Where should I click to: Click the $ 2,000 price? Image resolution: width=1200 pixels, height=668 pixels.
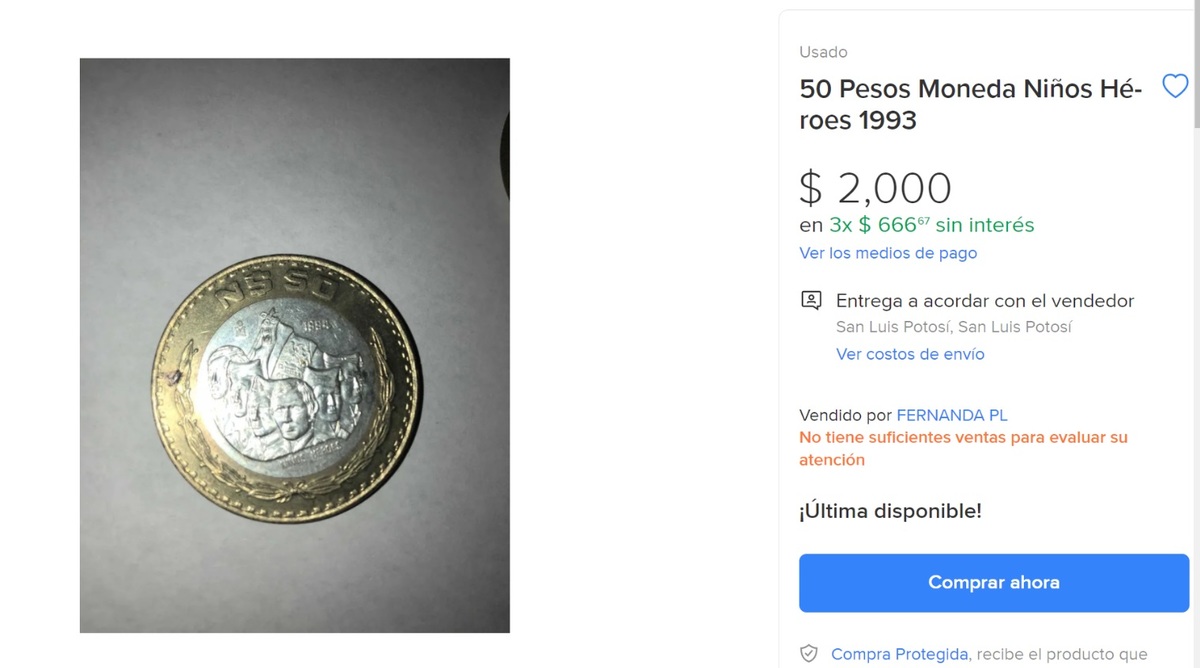click(x=875, y=188)
